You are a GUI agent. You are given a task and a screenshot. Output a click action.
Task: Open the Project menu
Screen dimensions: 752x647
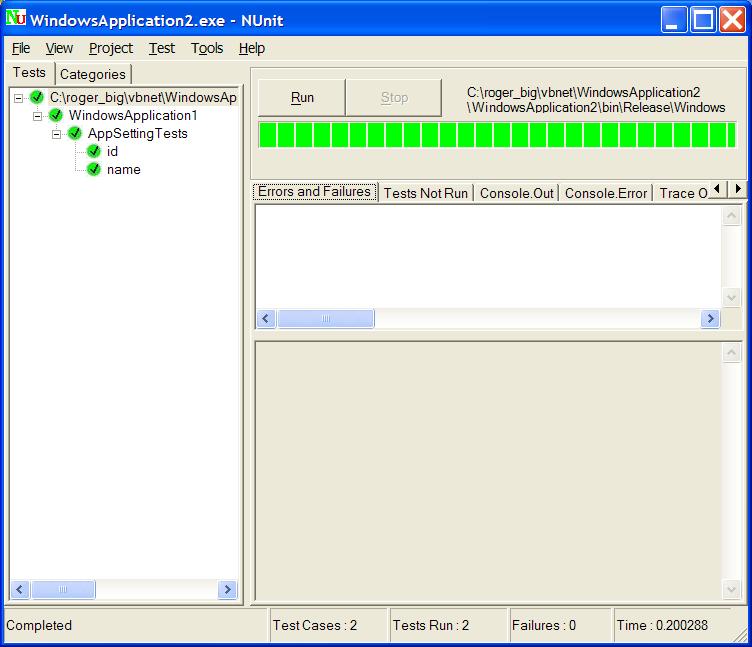(x=111, y=48)
